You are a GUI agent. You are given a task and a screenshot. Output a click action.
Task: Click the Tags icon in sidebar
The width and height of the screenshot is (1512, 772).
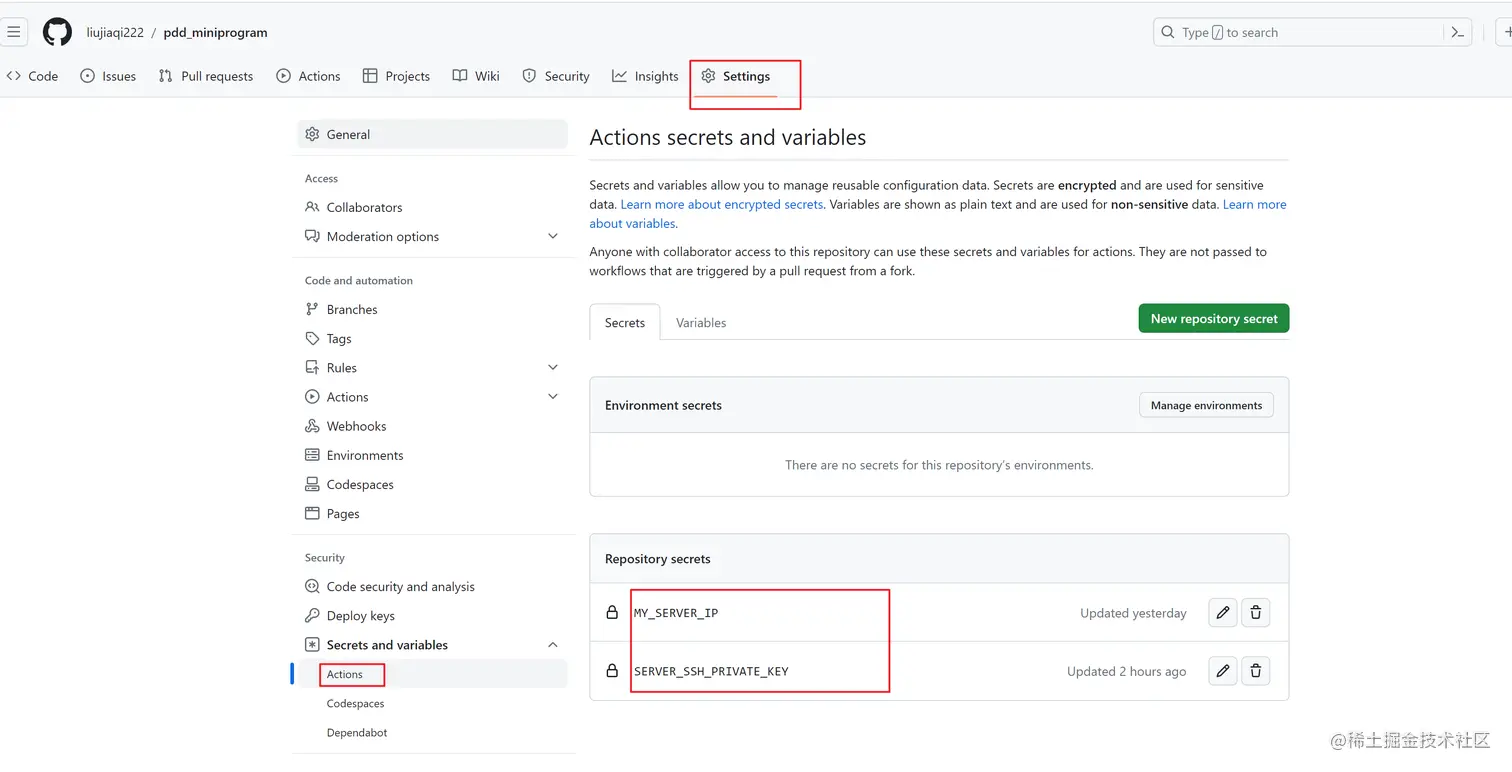click(312, 338)
